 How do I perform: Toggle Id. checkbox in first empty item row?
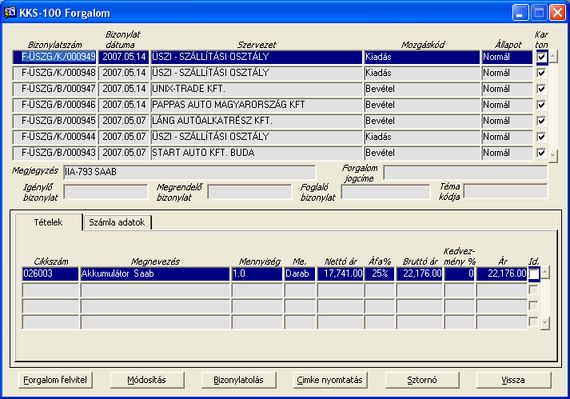[x=533, y=290]
